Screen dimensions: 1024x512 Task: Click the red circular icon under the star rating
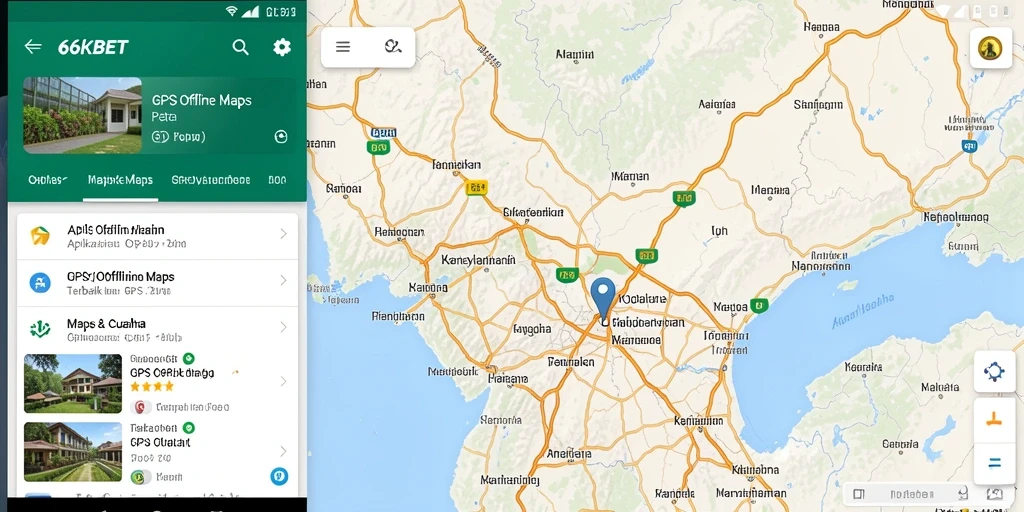[140, 407]
